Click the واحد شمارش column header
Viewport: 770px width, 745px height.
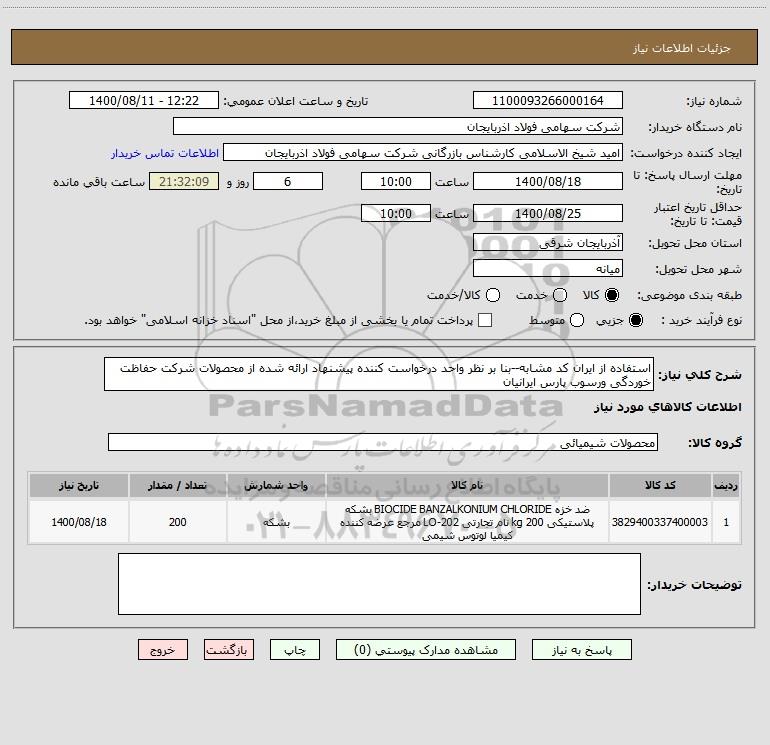click(x=276, y=485)
